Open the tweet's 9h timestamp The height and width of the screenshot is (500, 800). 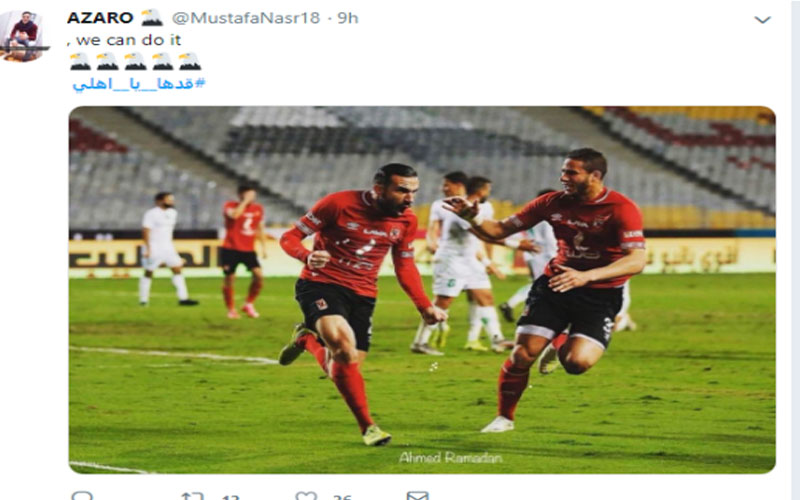click(x=347, y=18)
